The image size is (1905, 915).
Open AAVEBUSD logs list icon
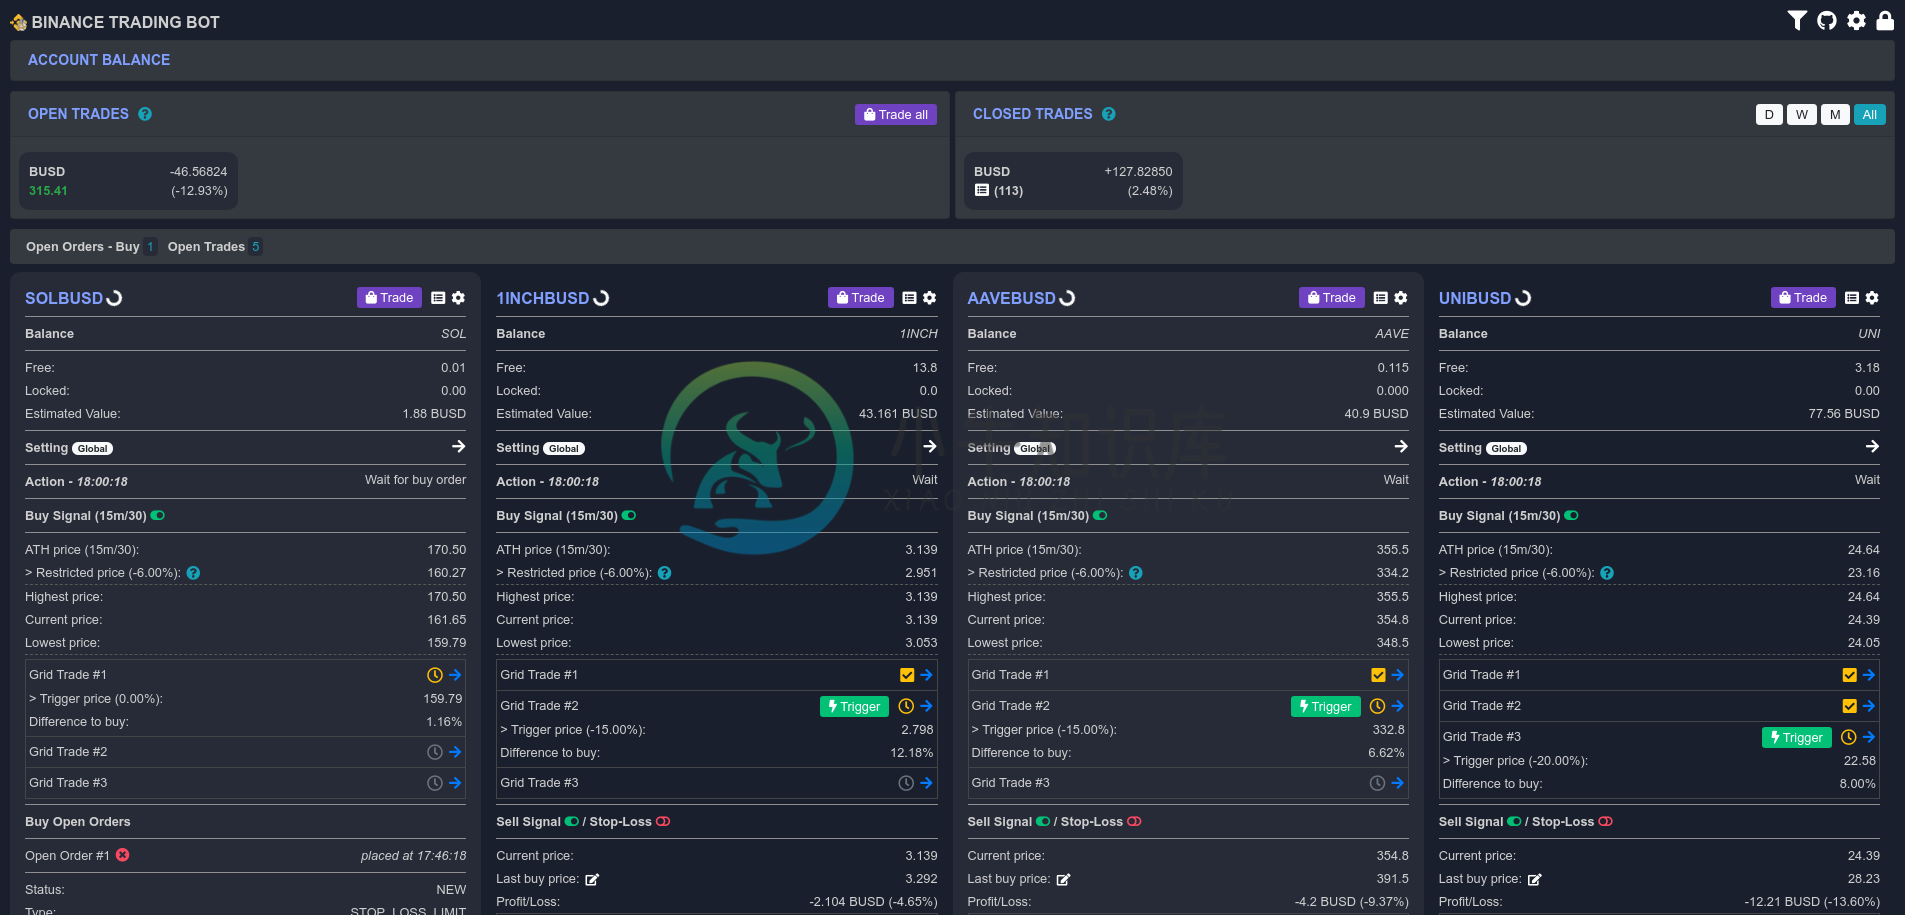pos(1381,298)
